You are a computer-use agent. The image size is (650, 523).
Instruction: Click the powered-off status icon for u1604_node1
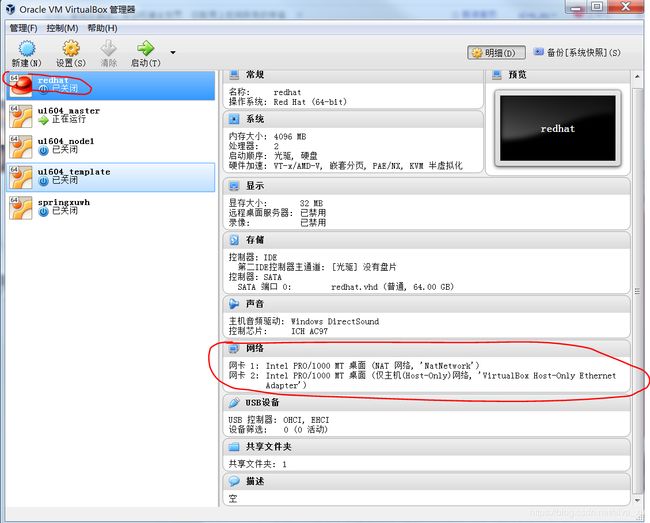[44, 151]
